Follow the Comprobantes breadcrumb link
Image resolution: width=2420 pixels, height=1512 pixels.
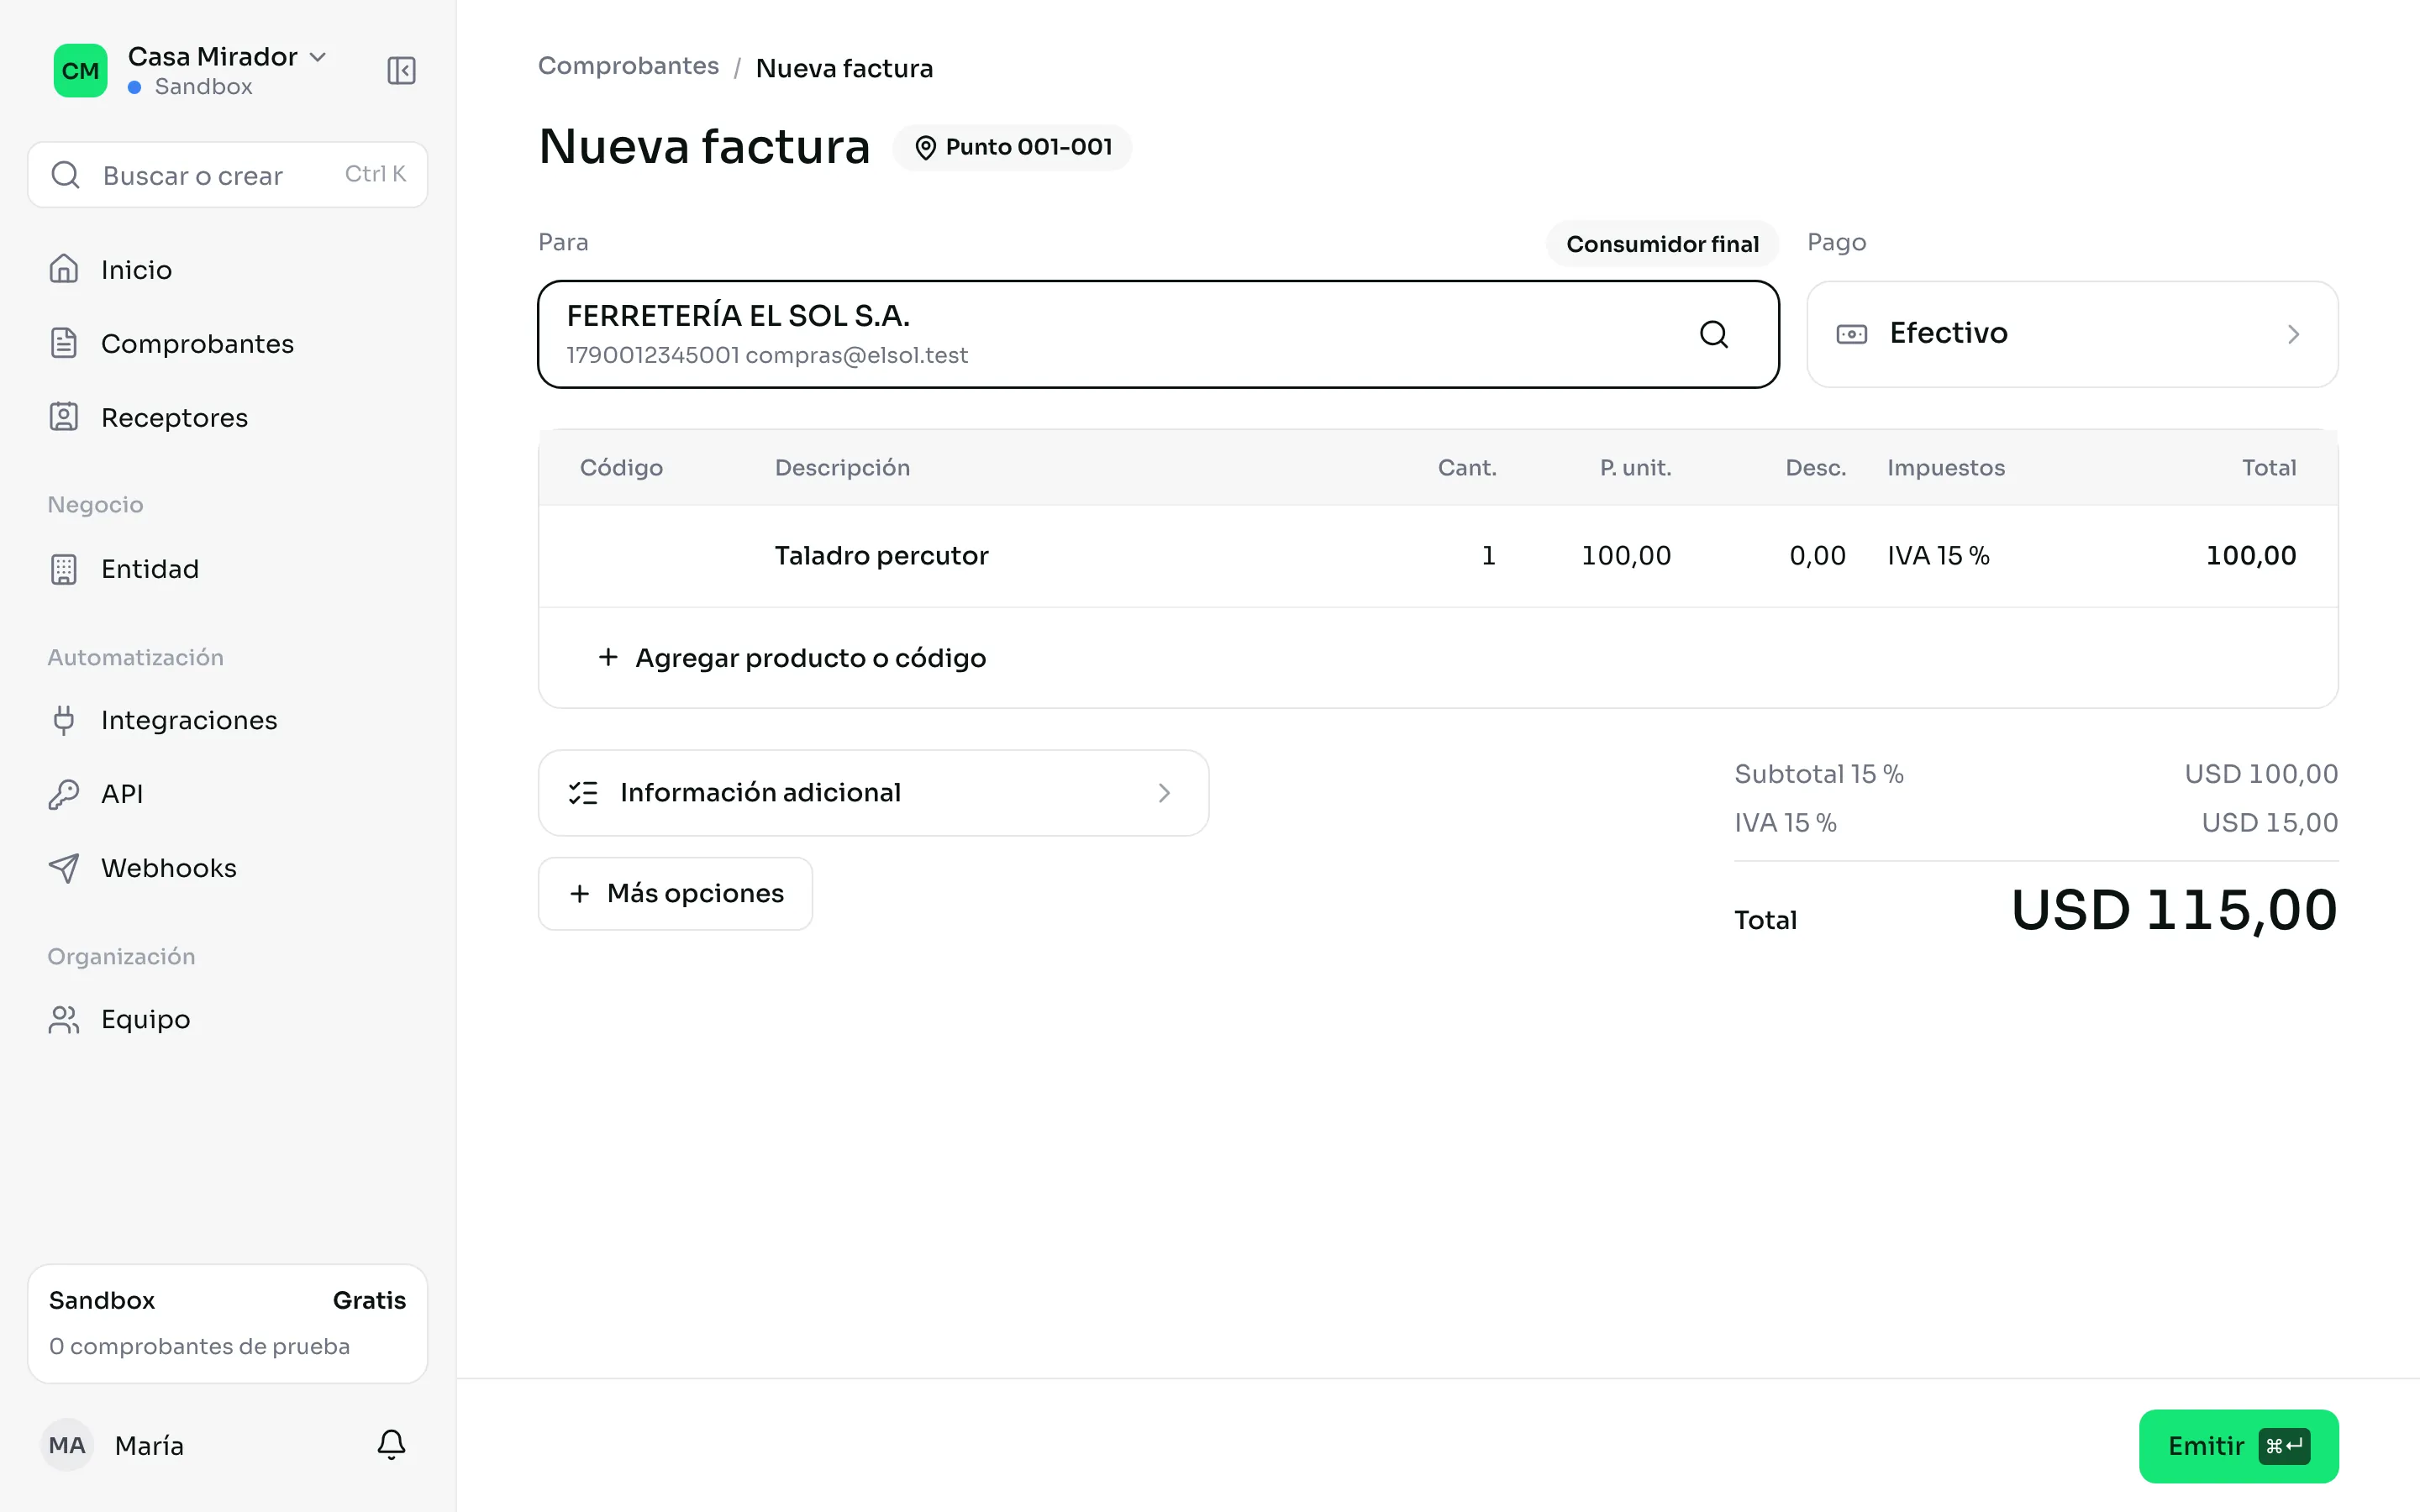tap(628, 66)
